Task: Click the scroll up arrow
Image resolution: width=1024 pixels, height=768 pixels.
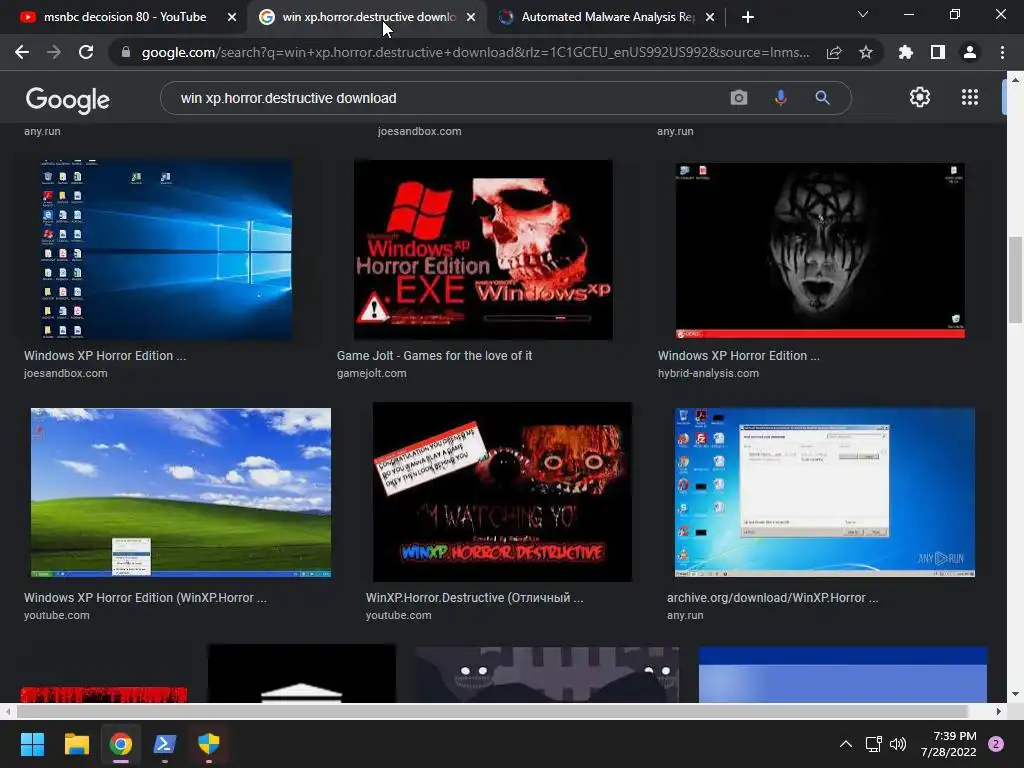Action: coord(1015,79)
